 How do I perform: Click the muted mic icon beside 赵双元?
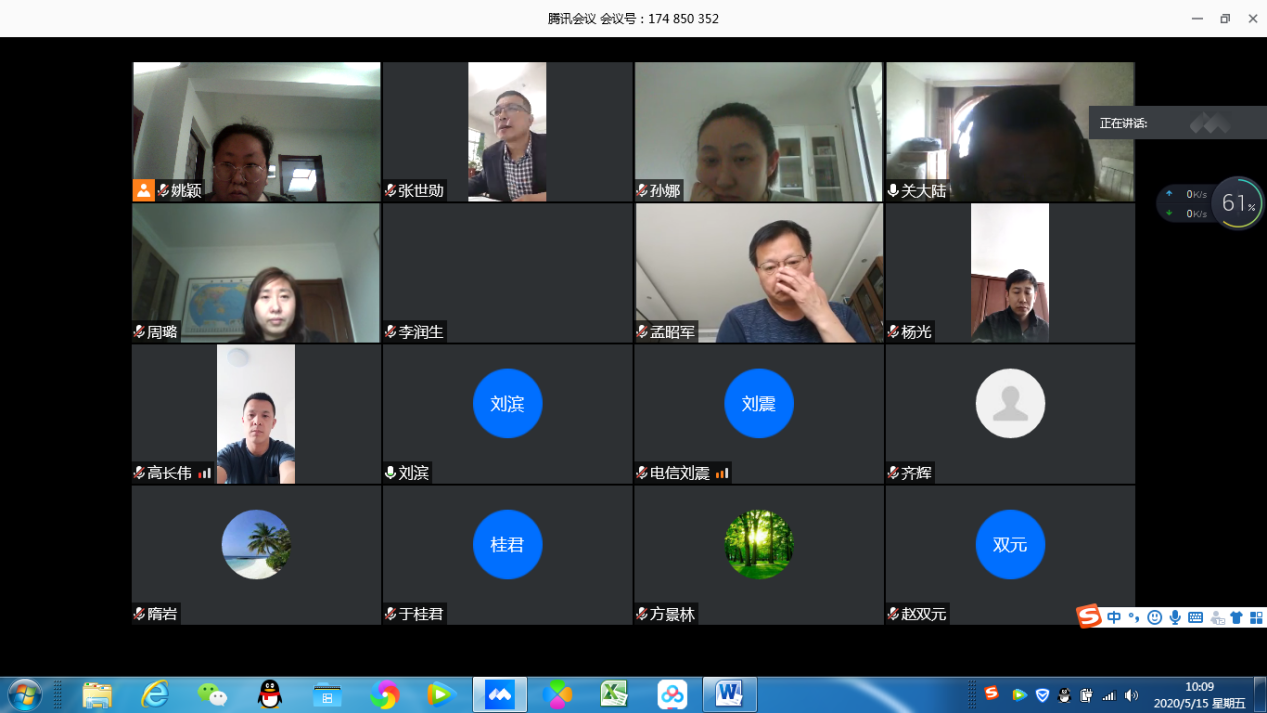click(893, 613)
